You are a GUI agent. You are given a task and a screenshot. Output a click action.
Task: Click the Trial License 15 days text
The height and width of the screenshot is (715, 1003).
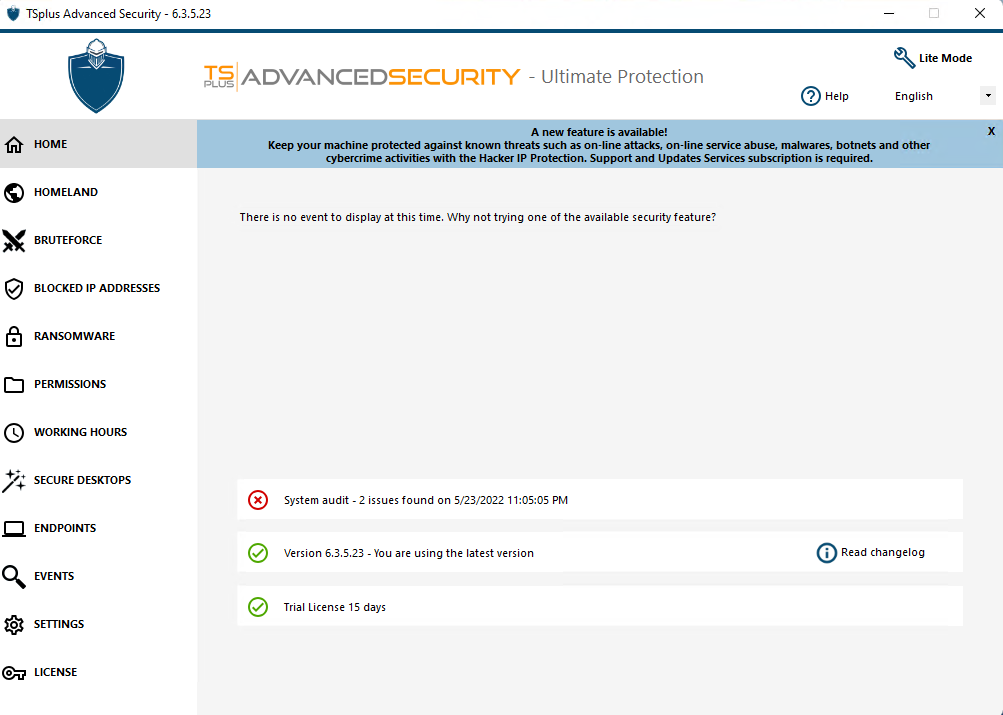pyautogui.click(x=335, y=607)
